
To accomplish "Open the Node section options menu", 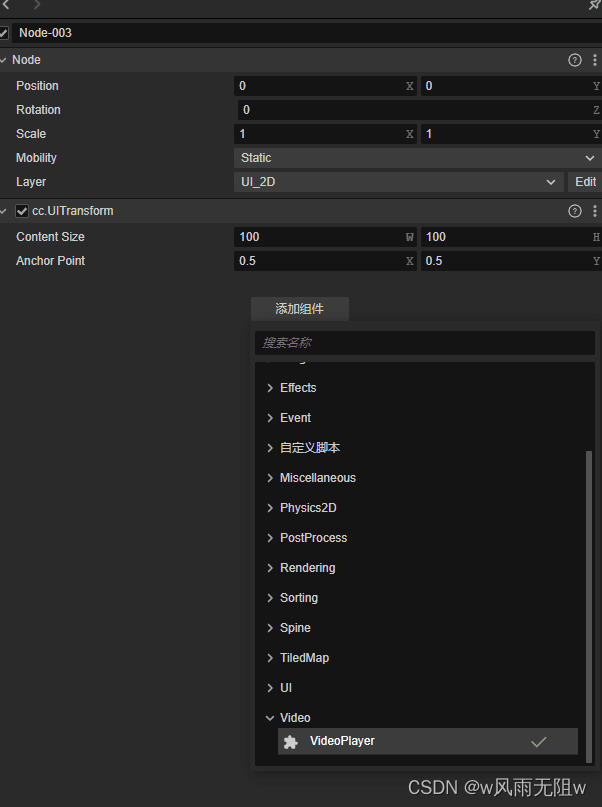I will [595, 60].
